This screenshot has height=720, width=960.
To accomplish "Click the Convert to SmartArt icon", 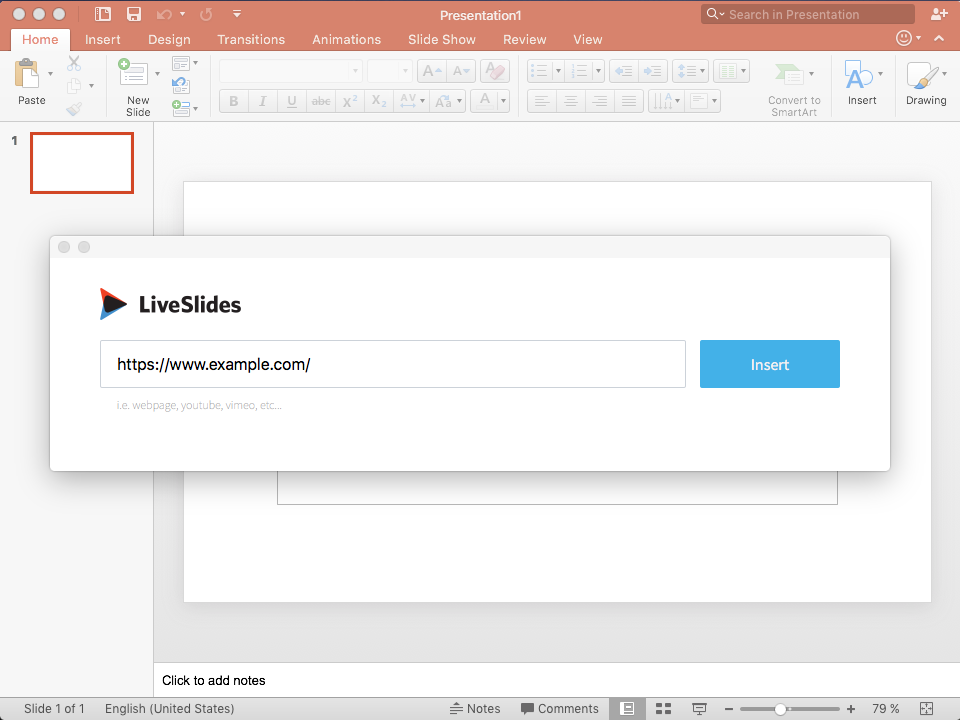I will [x=790, y=74].
